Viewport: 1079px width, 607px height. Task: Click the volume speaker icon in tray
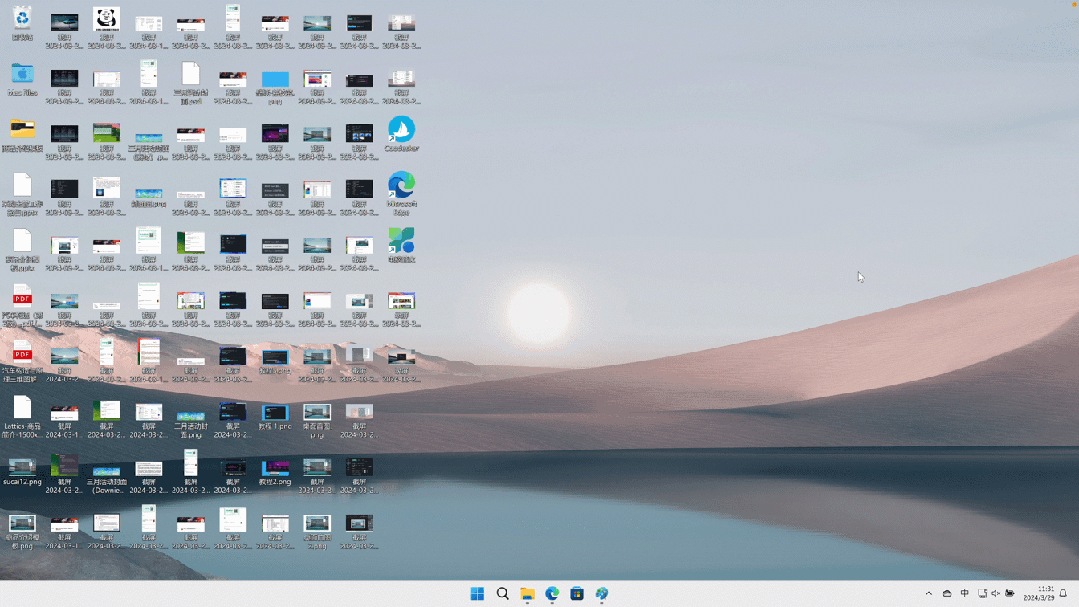[995, 594]
